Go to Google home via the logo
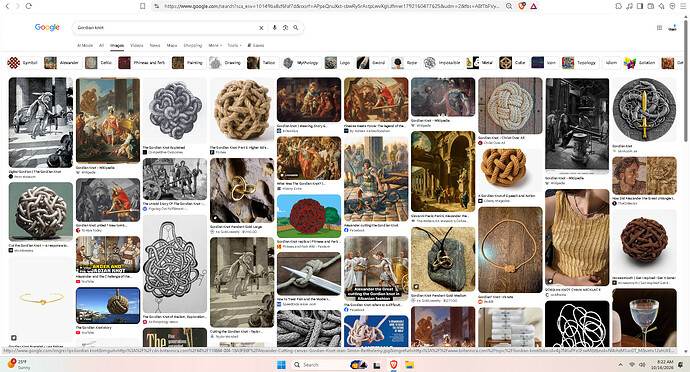Image resolution: width=690 pixels, height=372 pixels. (x=47, y=27)
